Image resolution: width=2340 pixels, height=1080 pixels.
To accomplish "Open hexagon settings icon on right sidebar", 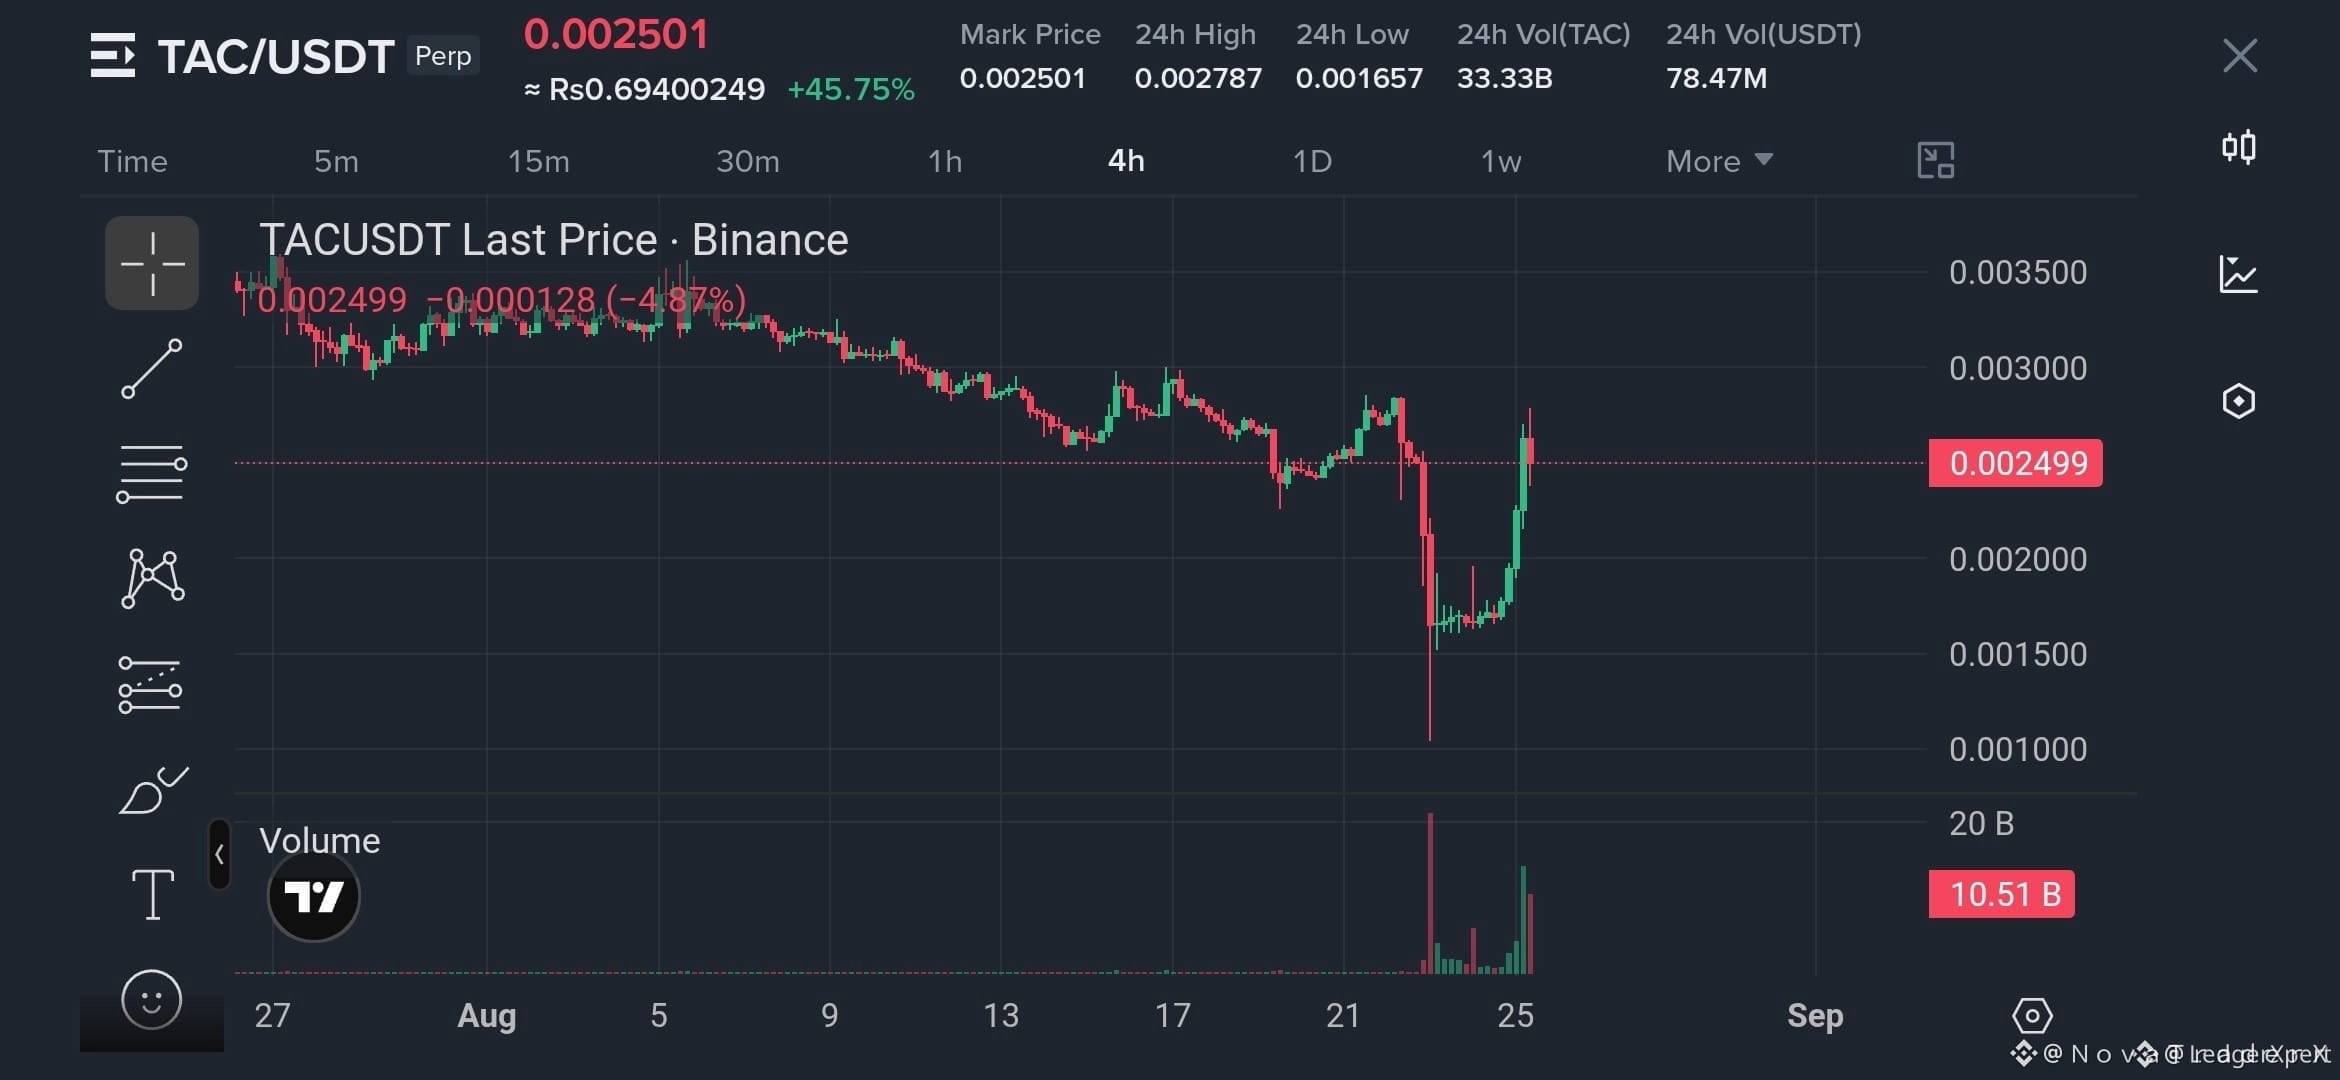I will [2239, 401].
